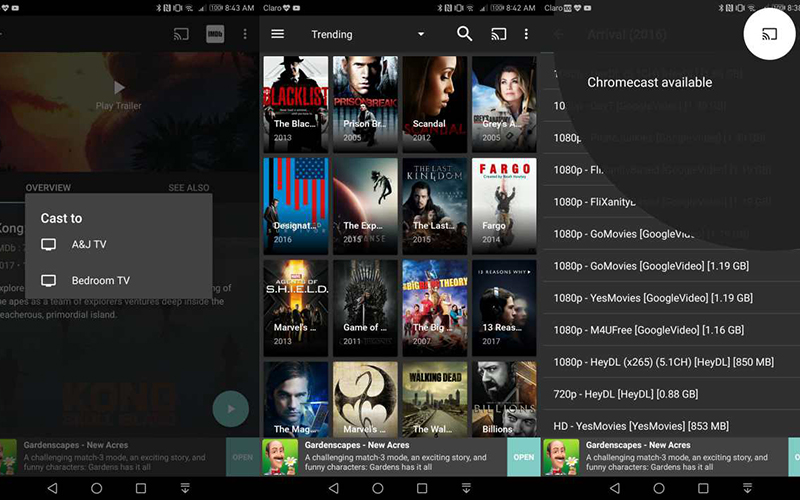The height and width of the screenshot is (500, 800).
Task: Open The Expanse poster
Action: [x=365, y=206]
